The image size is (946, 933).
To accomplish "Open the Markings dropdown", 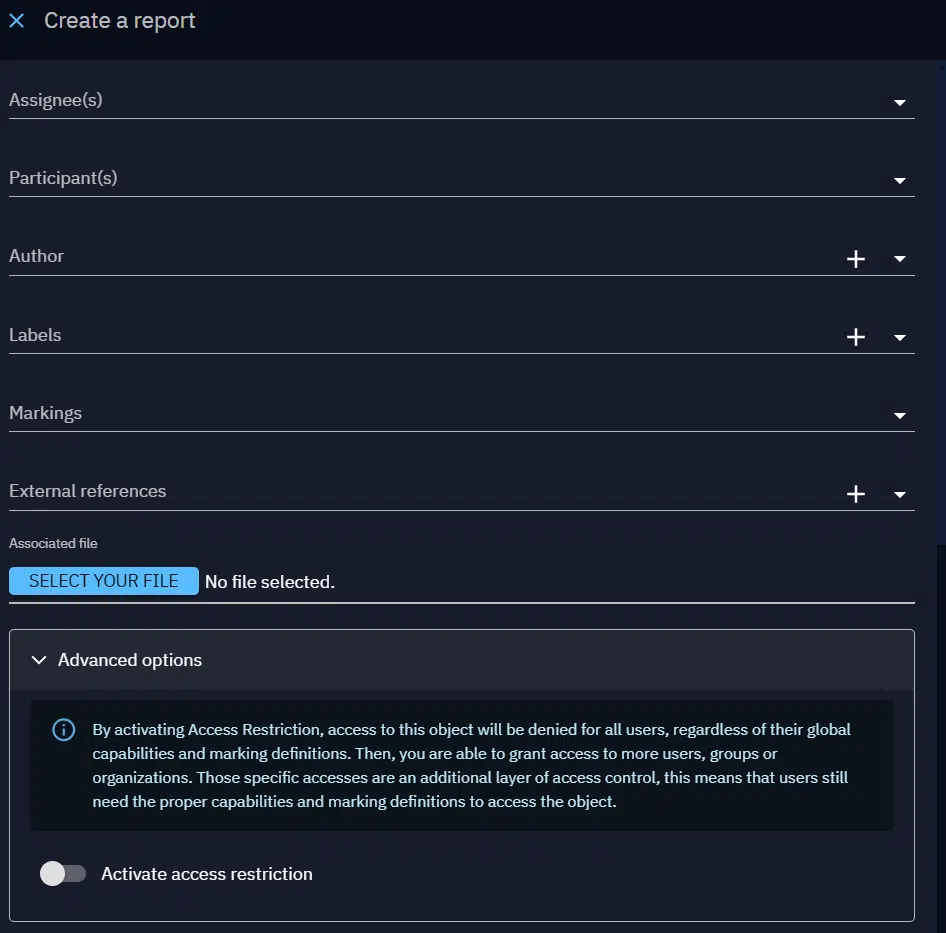I will click(x=899, y=415).
